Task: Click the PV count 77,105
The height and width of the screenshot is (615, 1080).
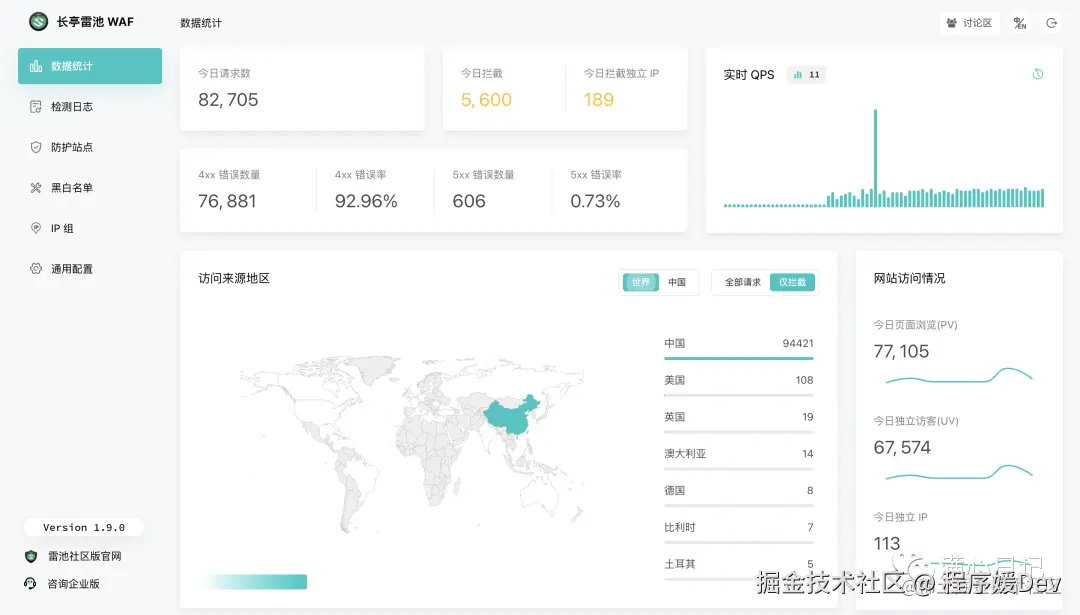Action: pos(901,352)
